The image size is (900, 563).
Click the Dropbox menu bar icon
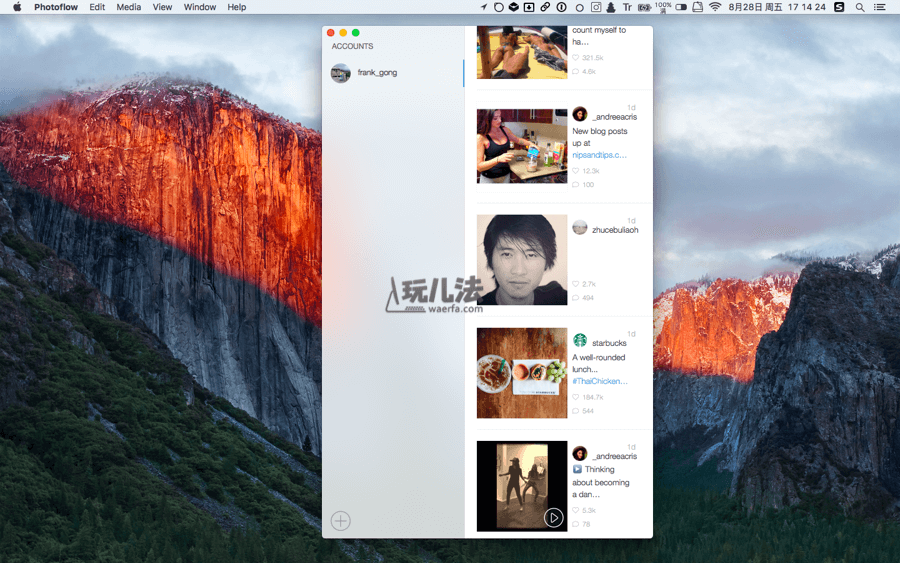[514, 7]
